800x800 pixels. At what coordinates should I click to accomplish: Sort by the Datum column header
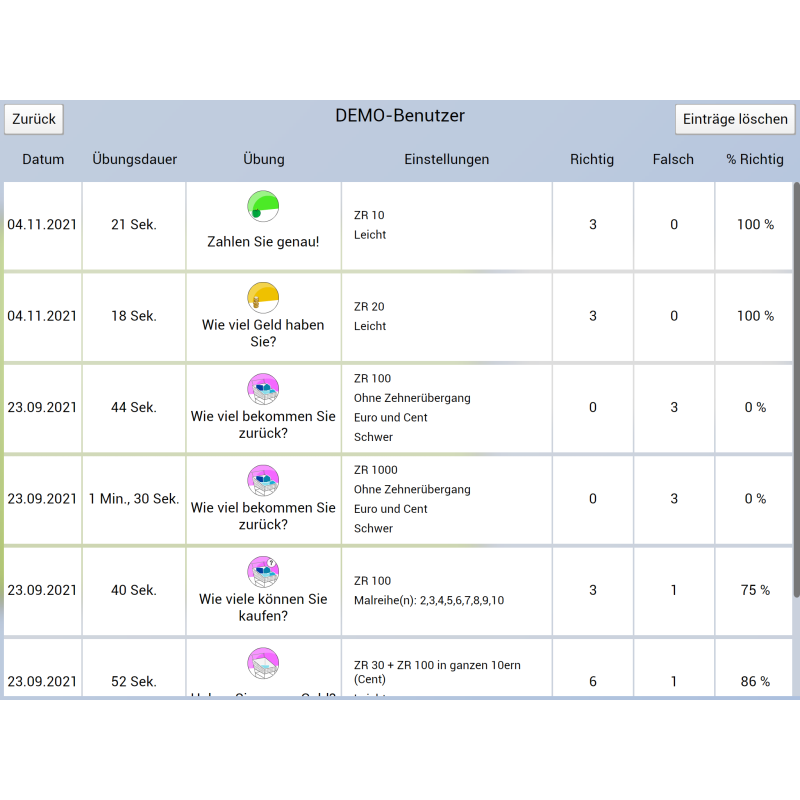43,159
